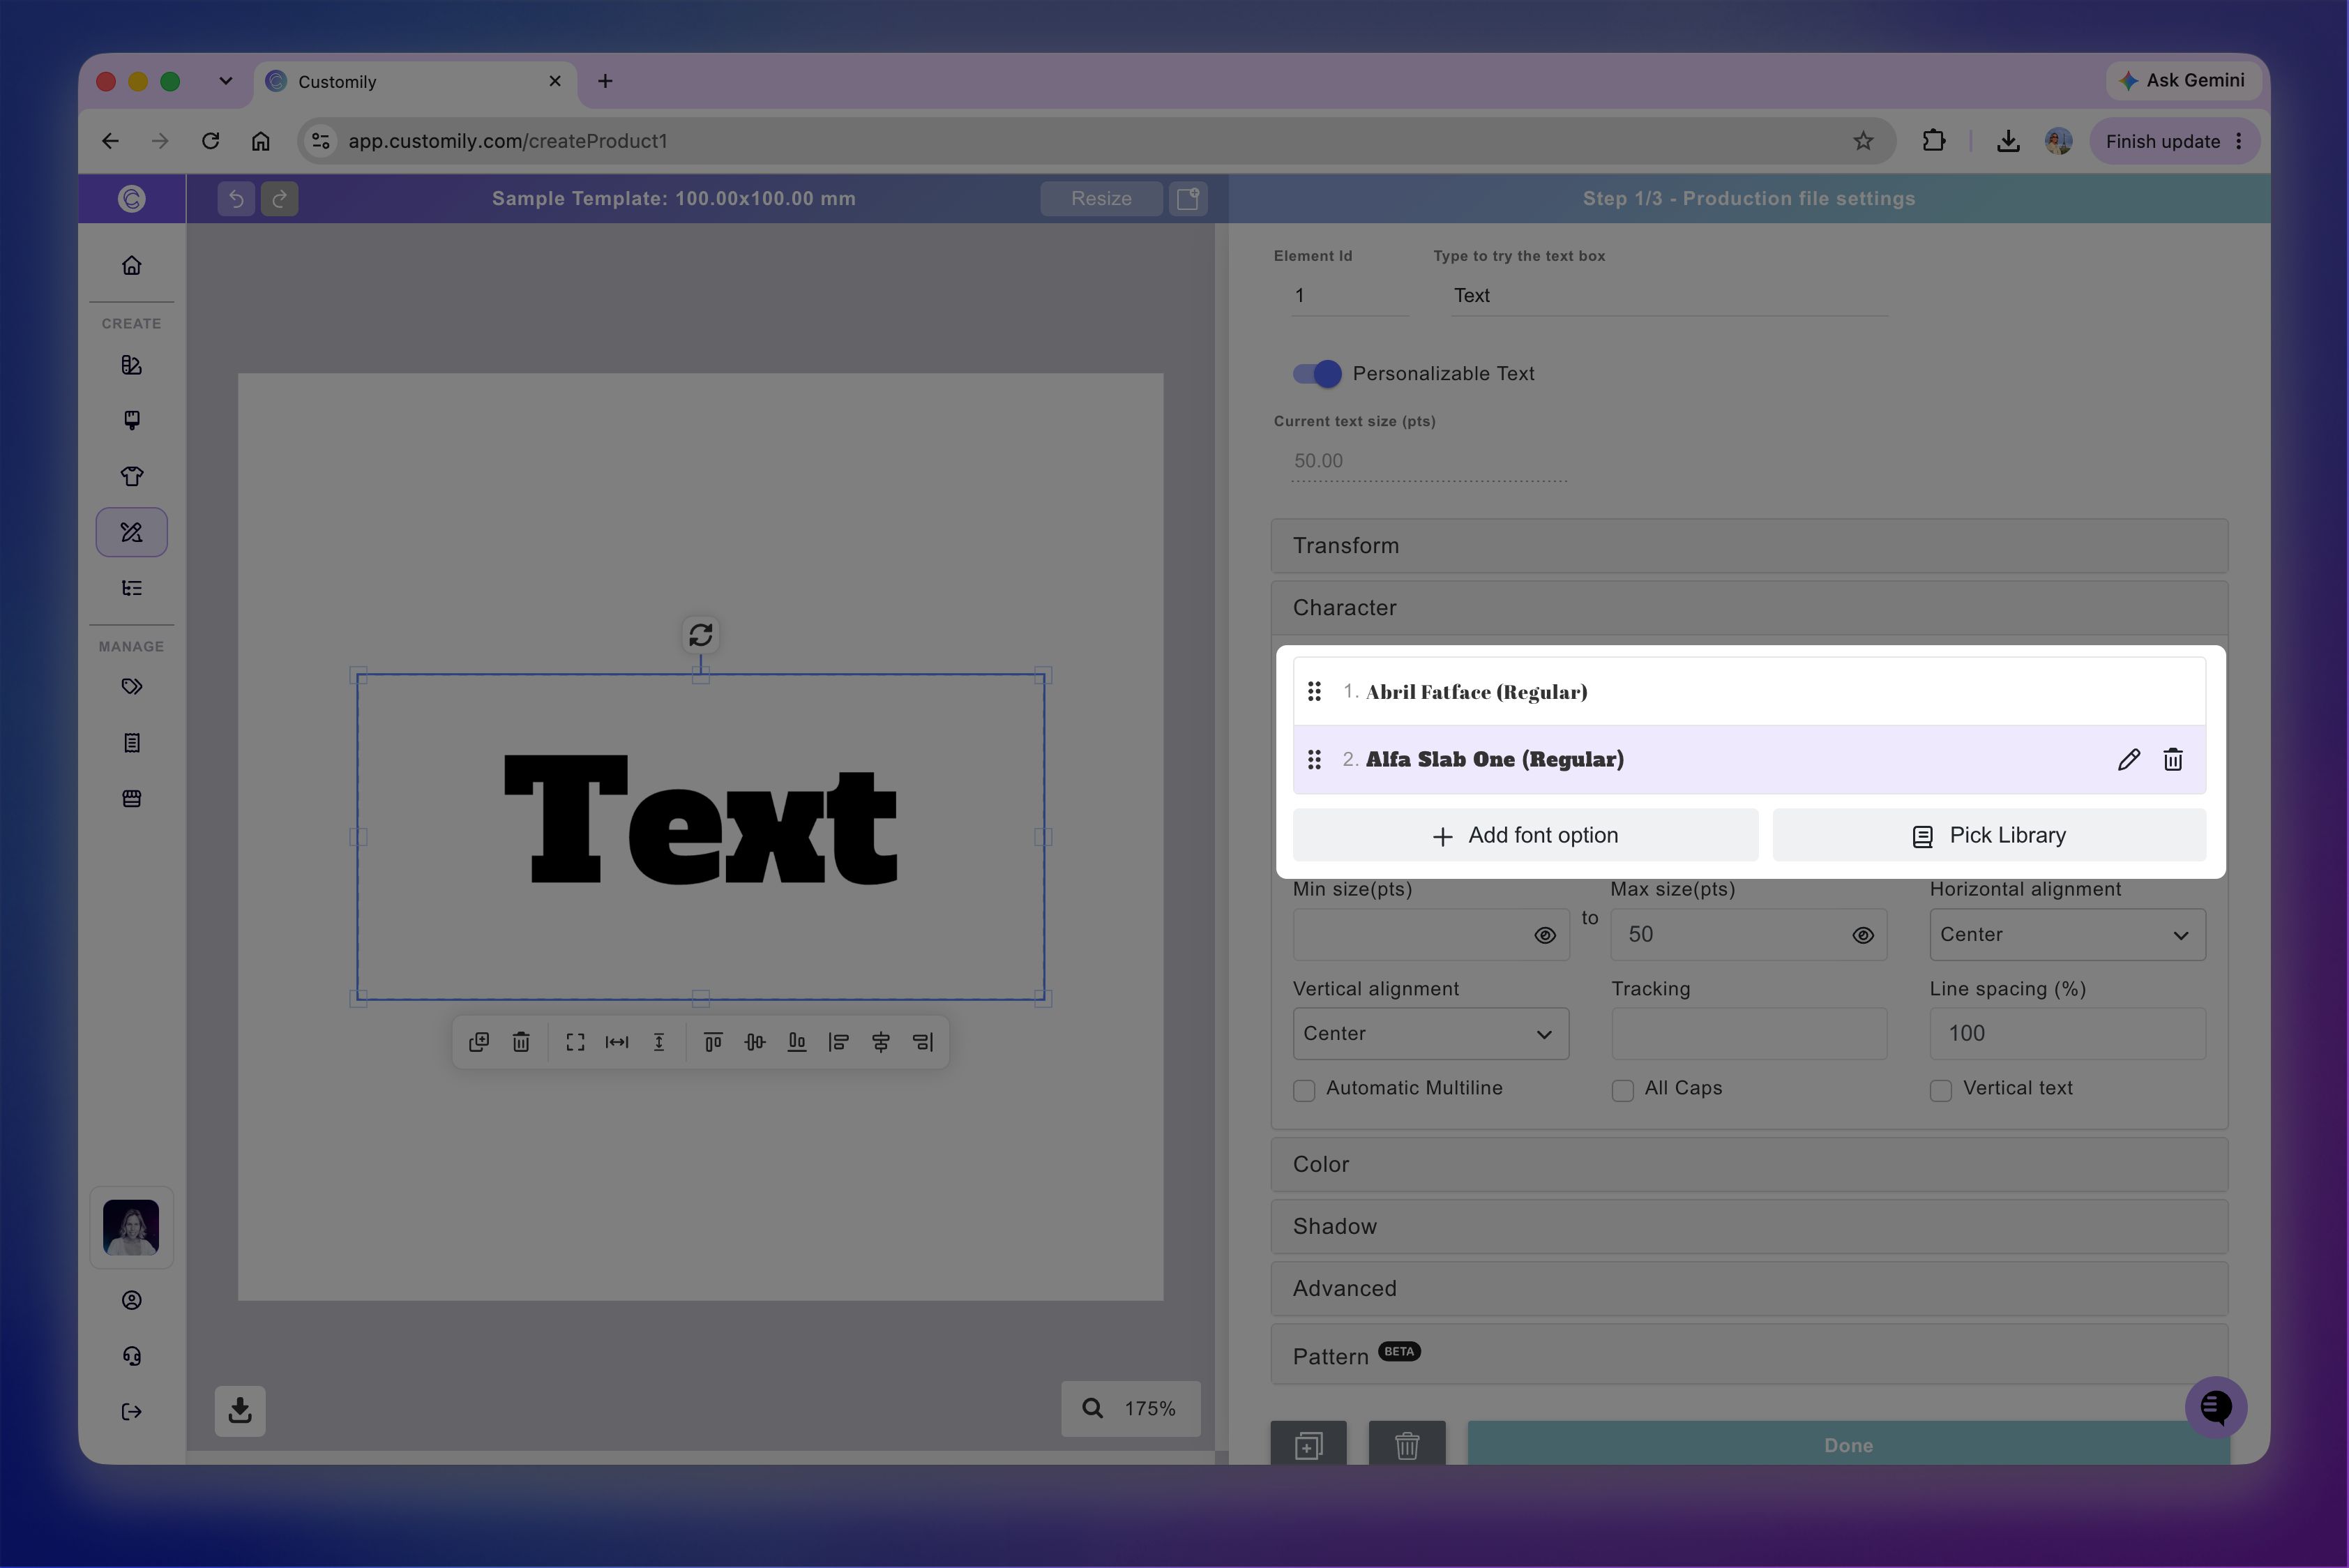Duplicate the element from the canvas toolbar
Screen dimensions: 2349x1568
click(479, 1042)
